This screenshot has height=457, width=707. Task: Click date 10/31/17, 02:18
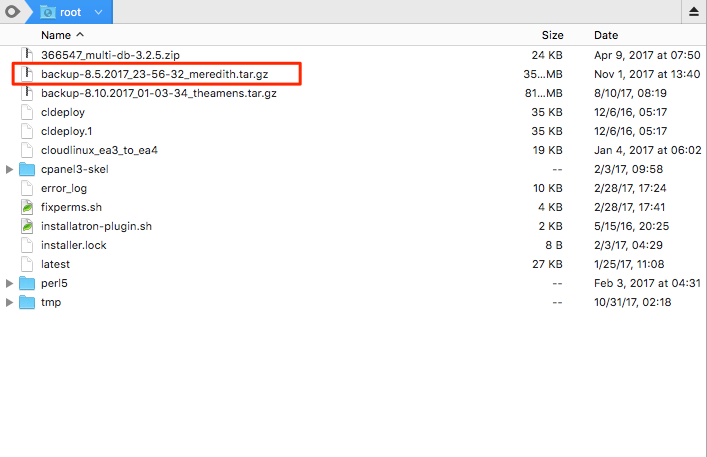(x=633, y=302)
